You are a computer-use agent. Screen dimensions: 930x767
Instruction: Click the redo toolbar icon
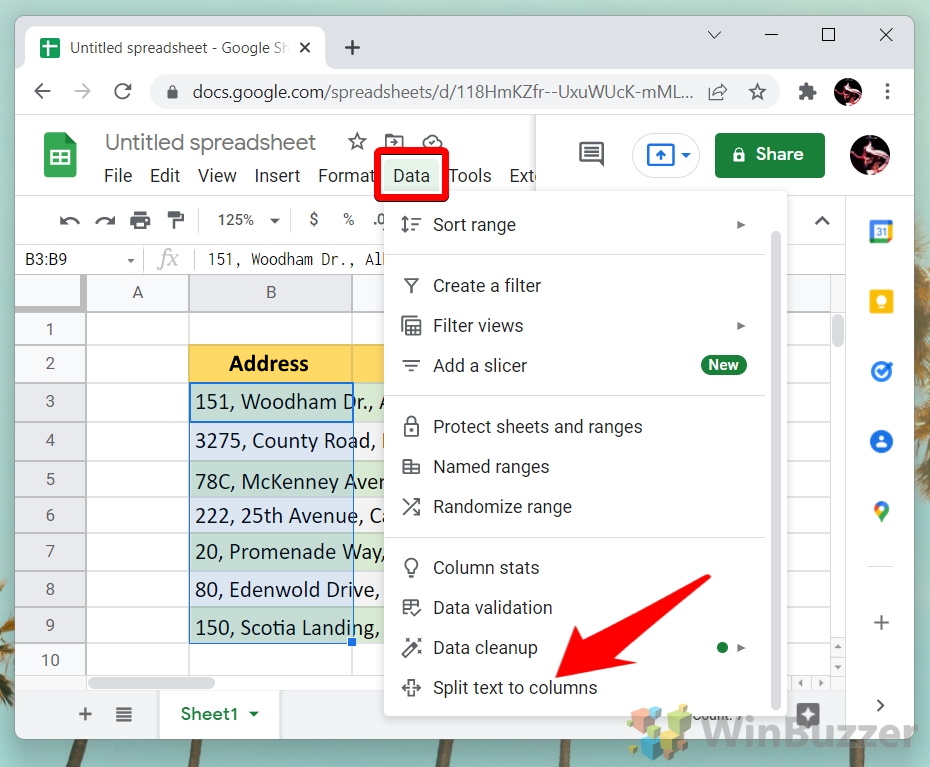[105, 221]
